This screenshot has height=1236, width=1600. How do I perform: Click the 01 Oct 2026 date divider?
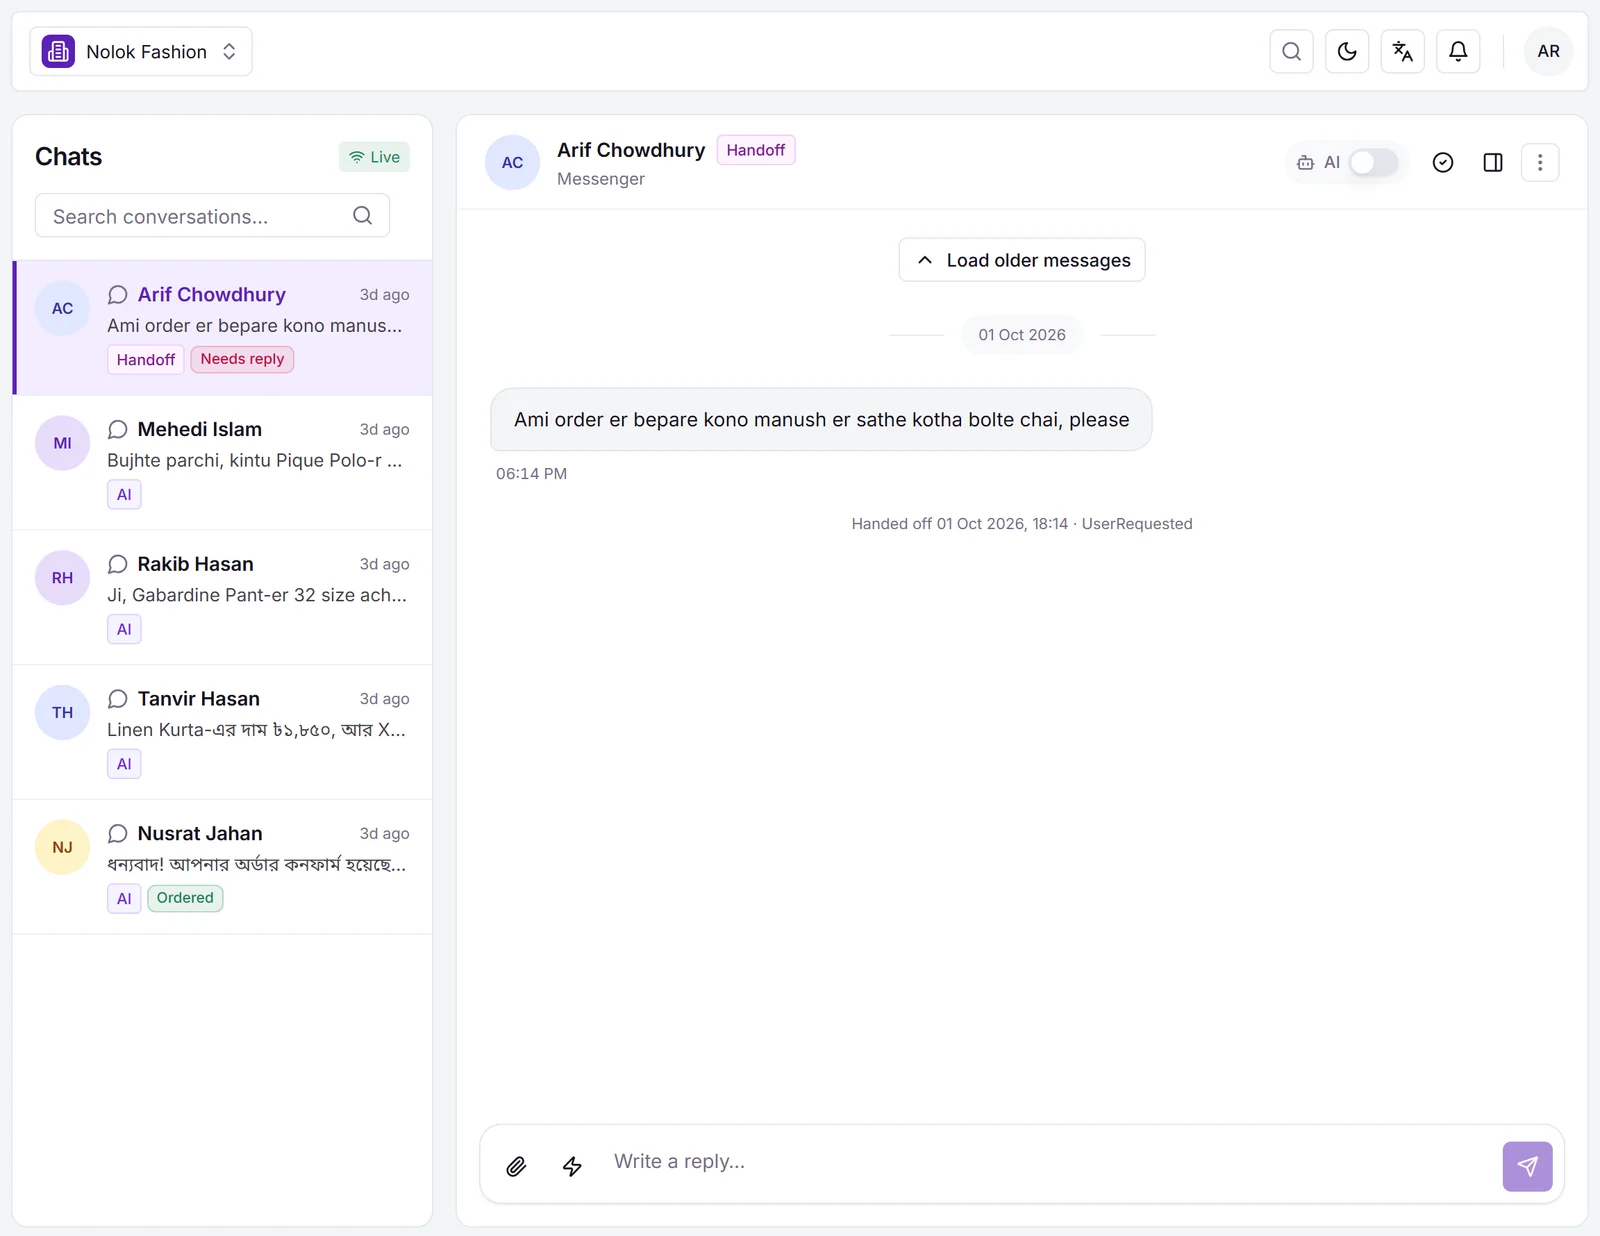tap(1022, 335)
